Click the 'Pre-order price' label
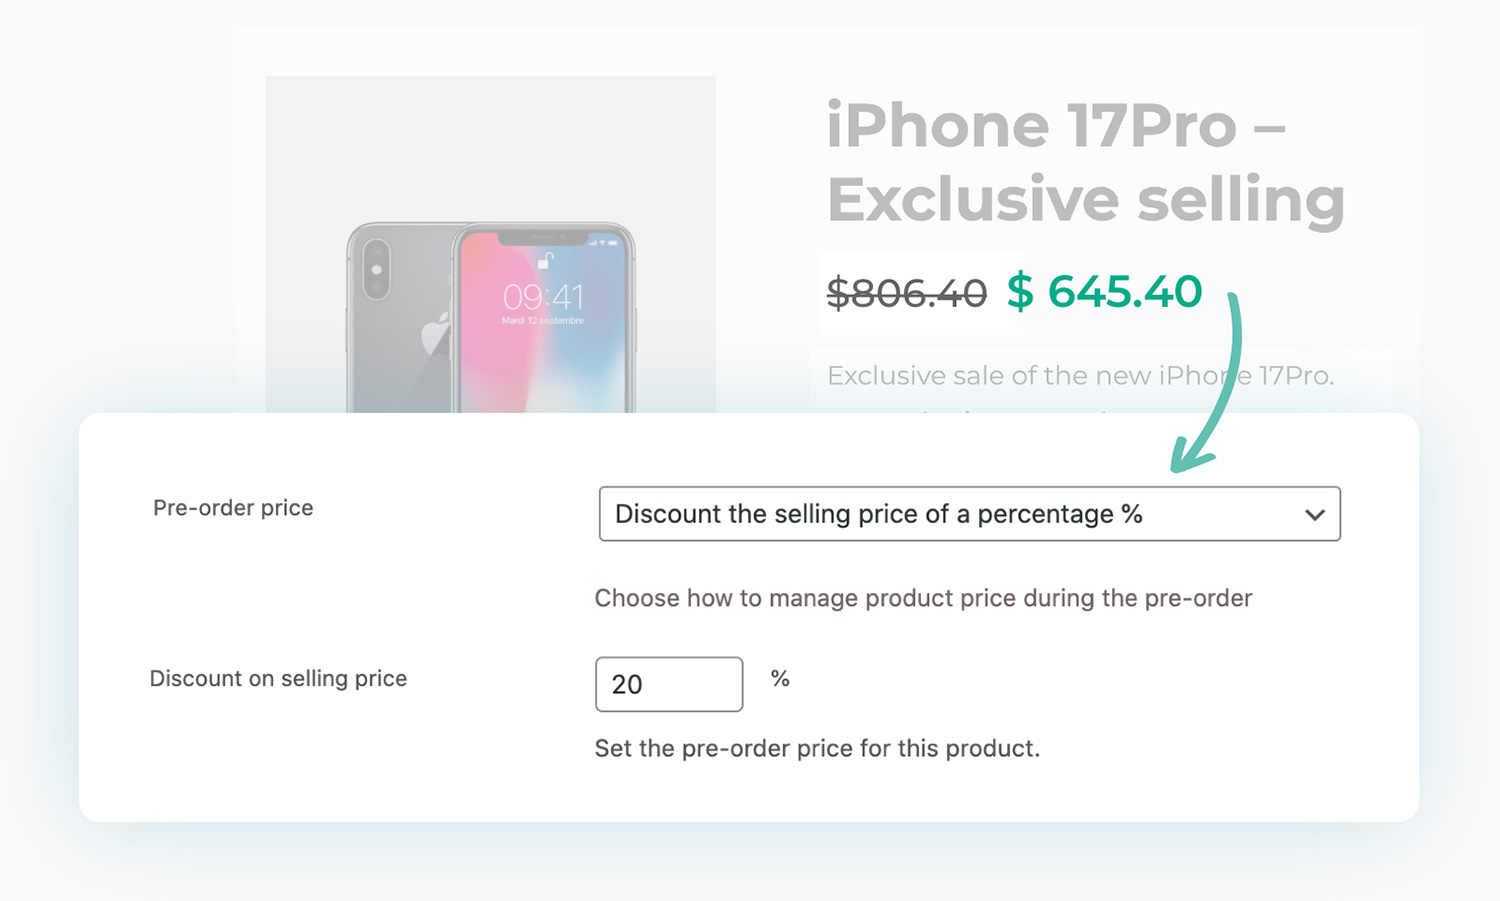The image size is (1500, 901). click(x=232, y=508)
